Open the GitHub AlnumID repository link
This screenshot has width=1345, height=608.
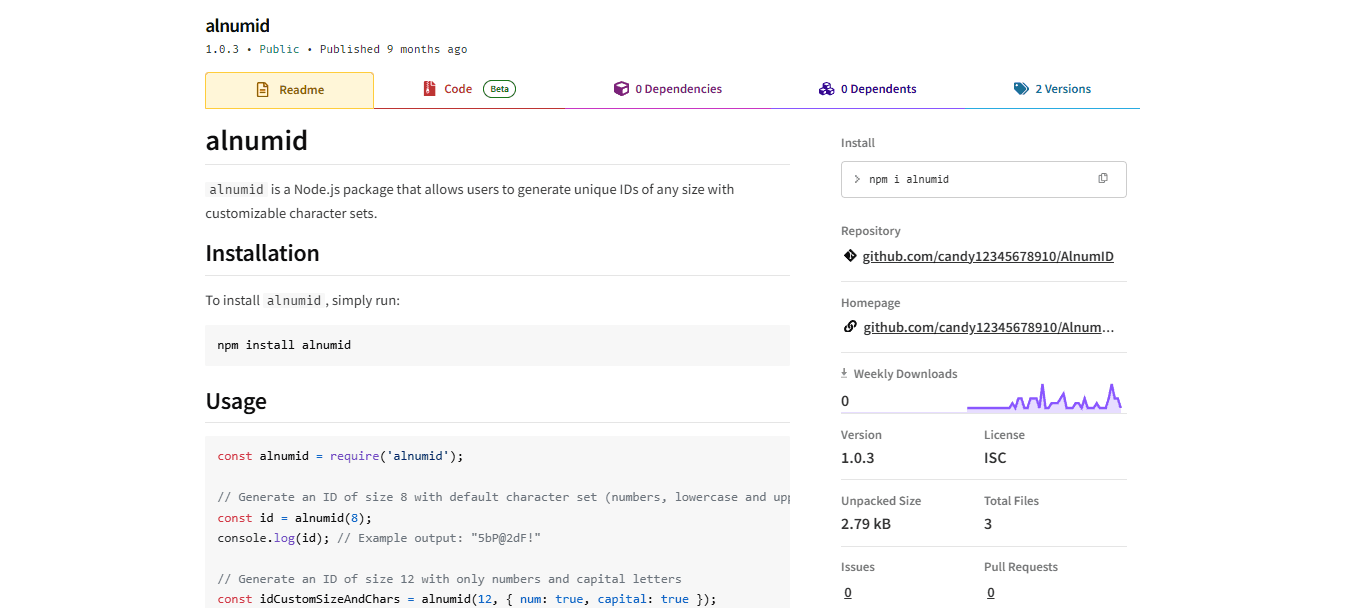(x=988, y=256)
